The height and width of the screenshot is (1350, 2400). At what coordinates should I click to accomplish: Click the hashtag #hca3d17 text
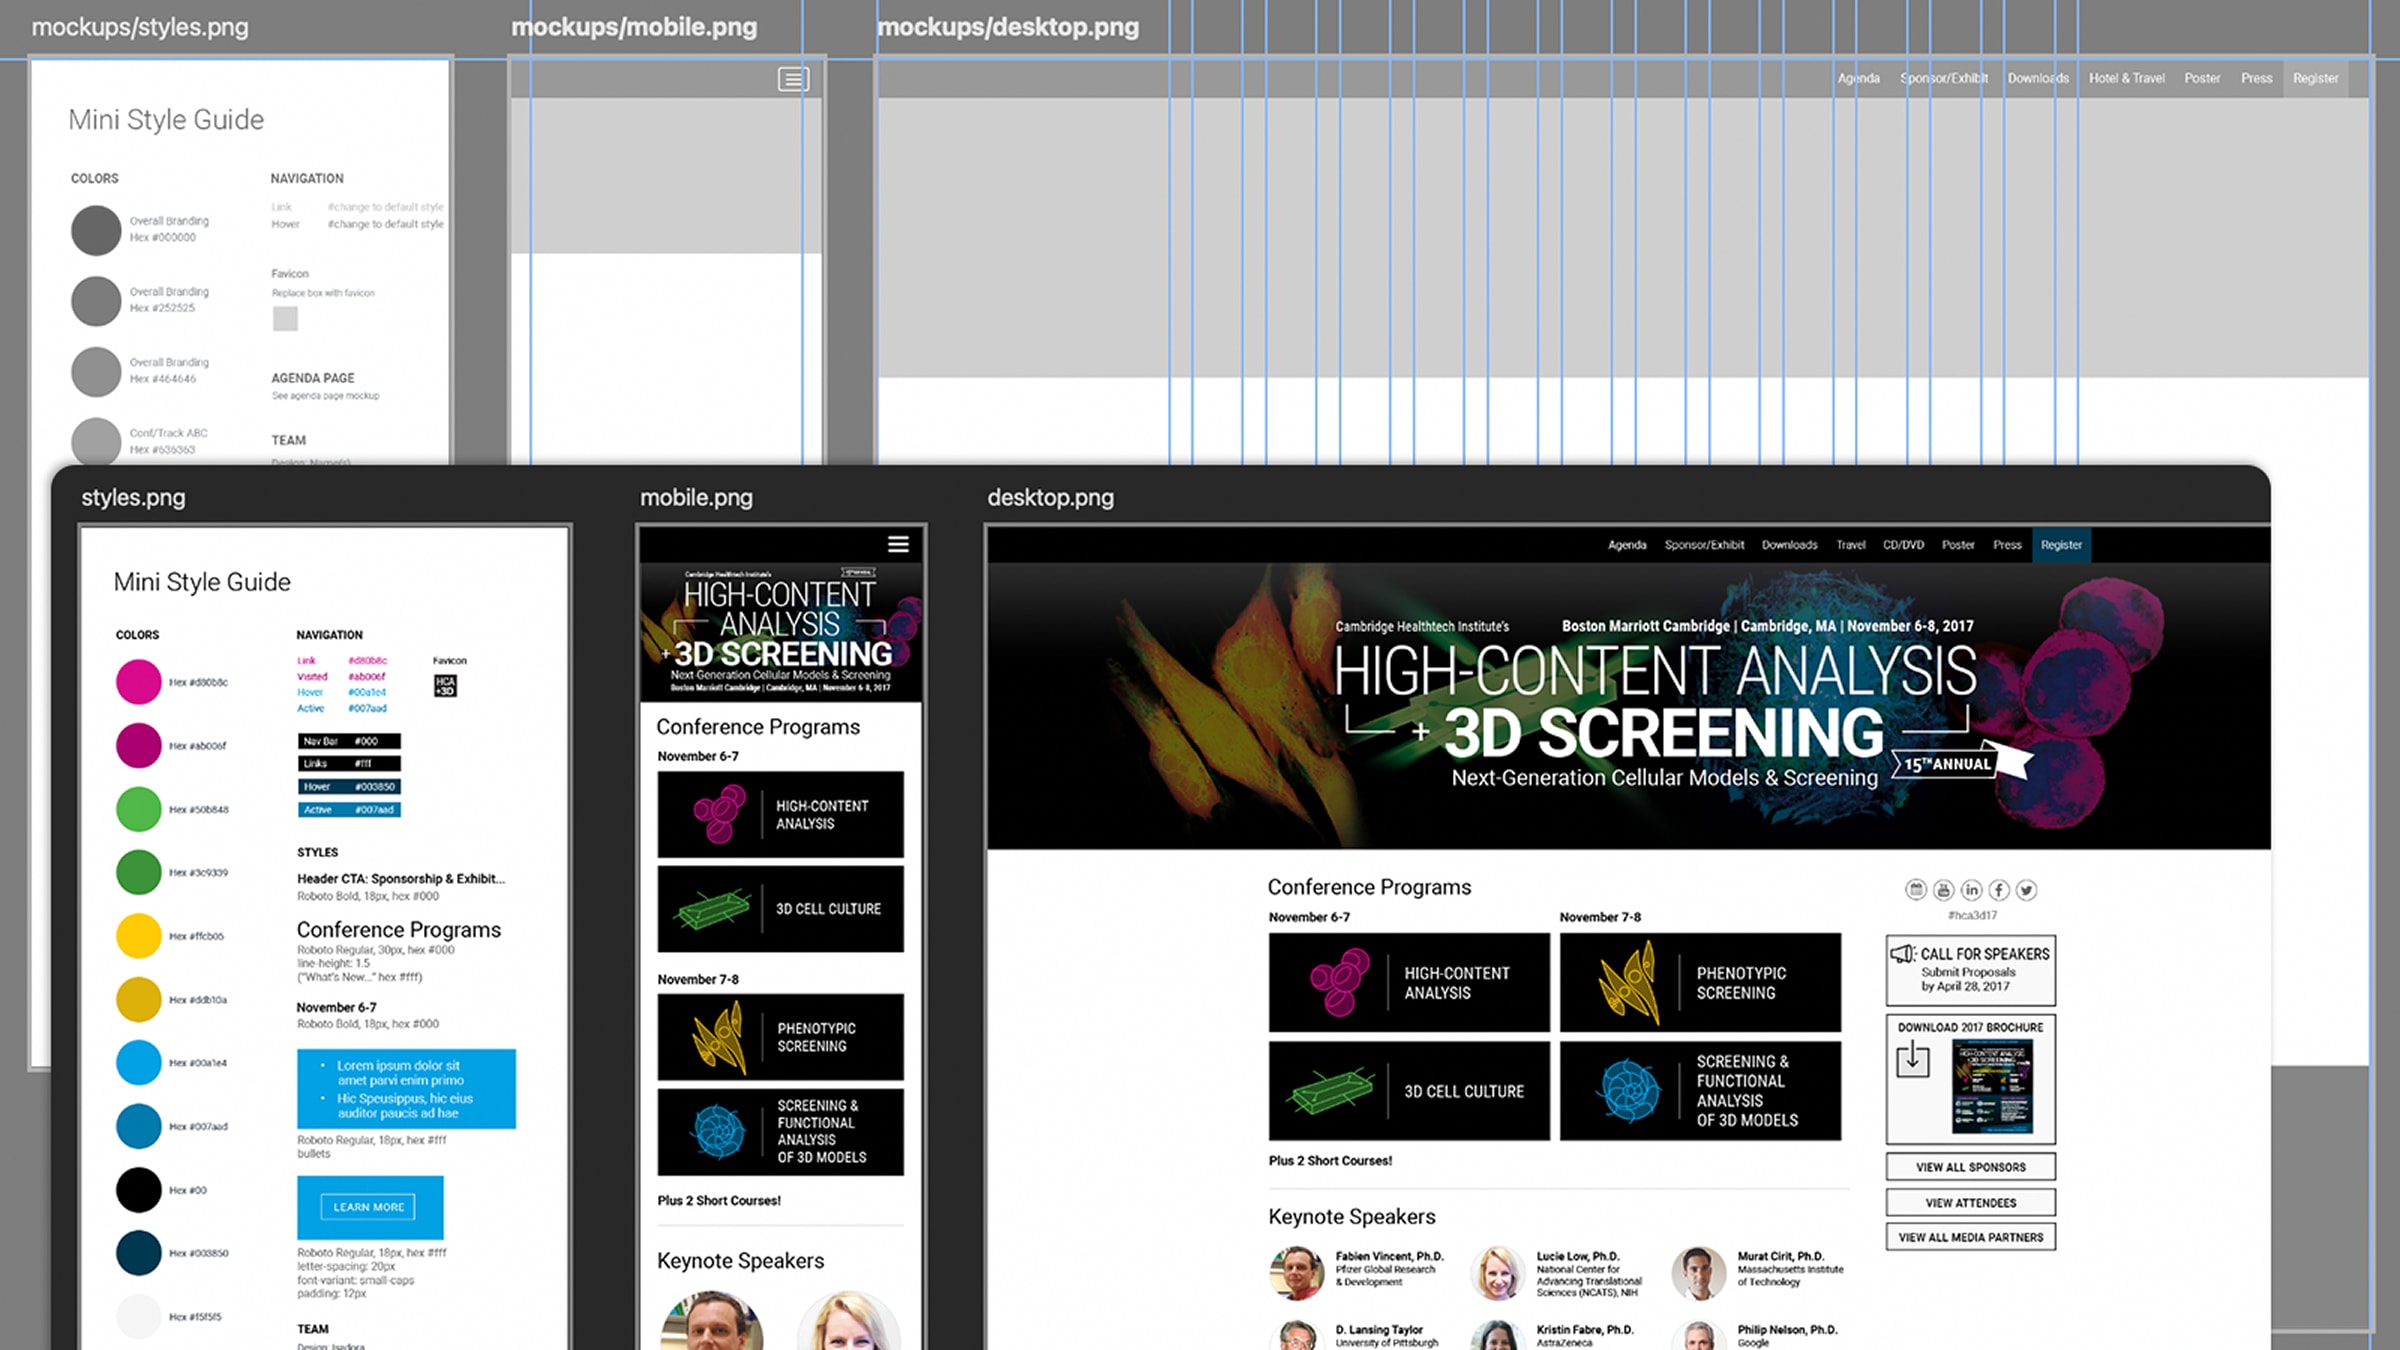tap(1972, 915)
